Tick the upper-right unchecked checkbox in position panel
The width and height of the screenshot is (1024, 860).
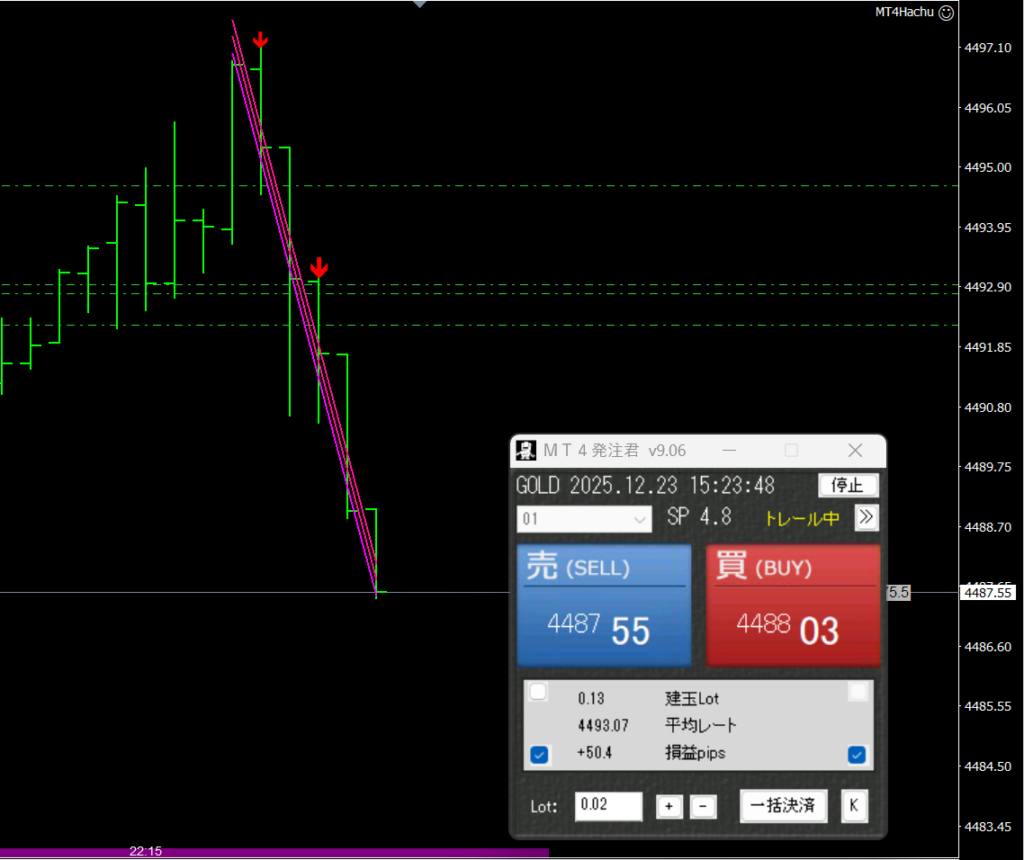click(857, 692)
